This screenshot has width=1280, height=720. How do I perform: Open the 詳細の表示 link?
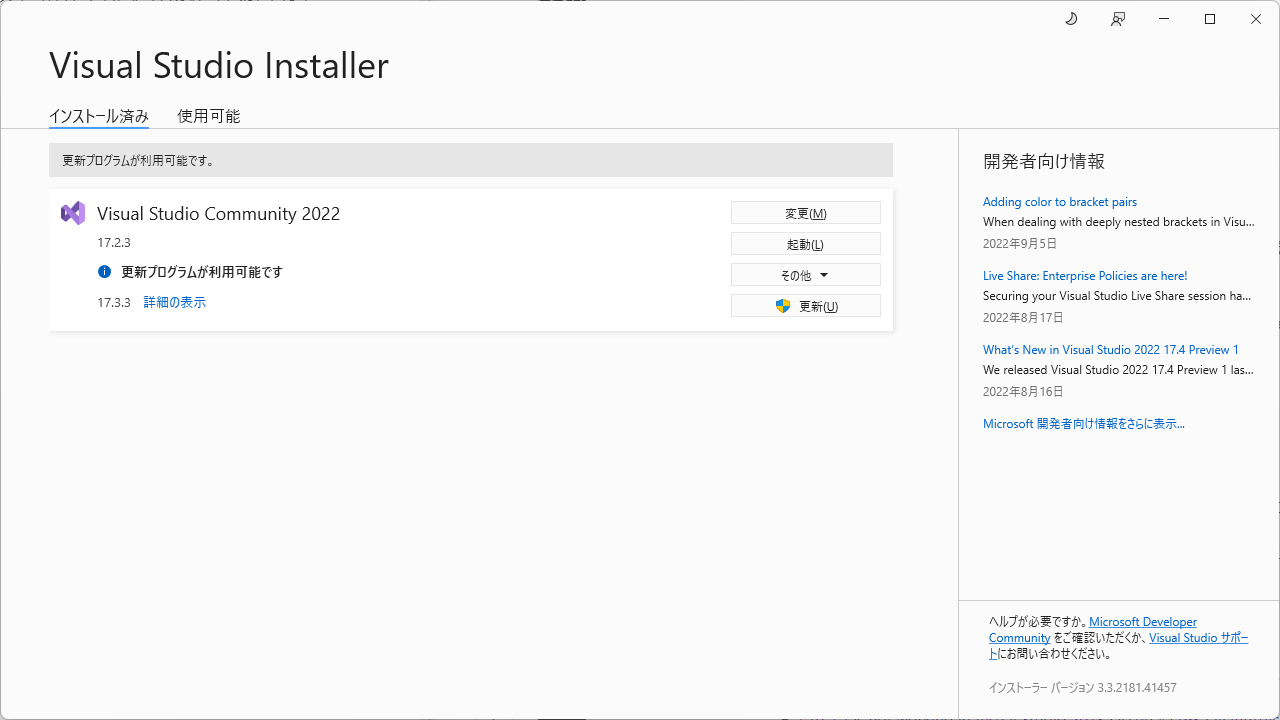click(x=175, y=302)
